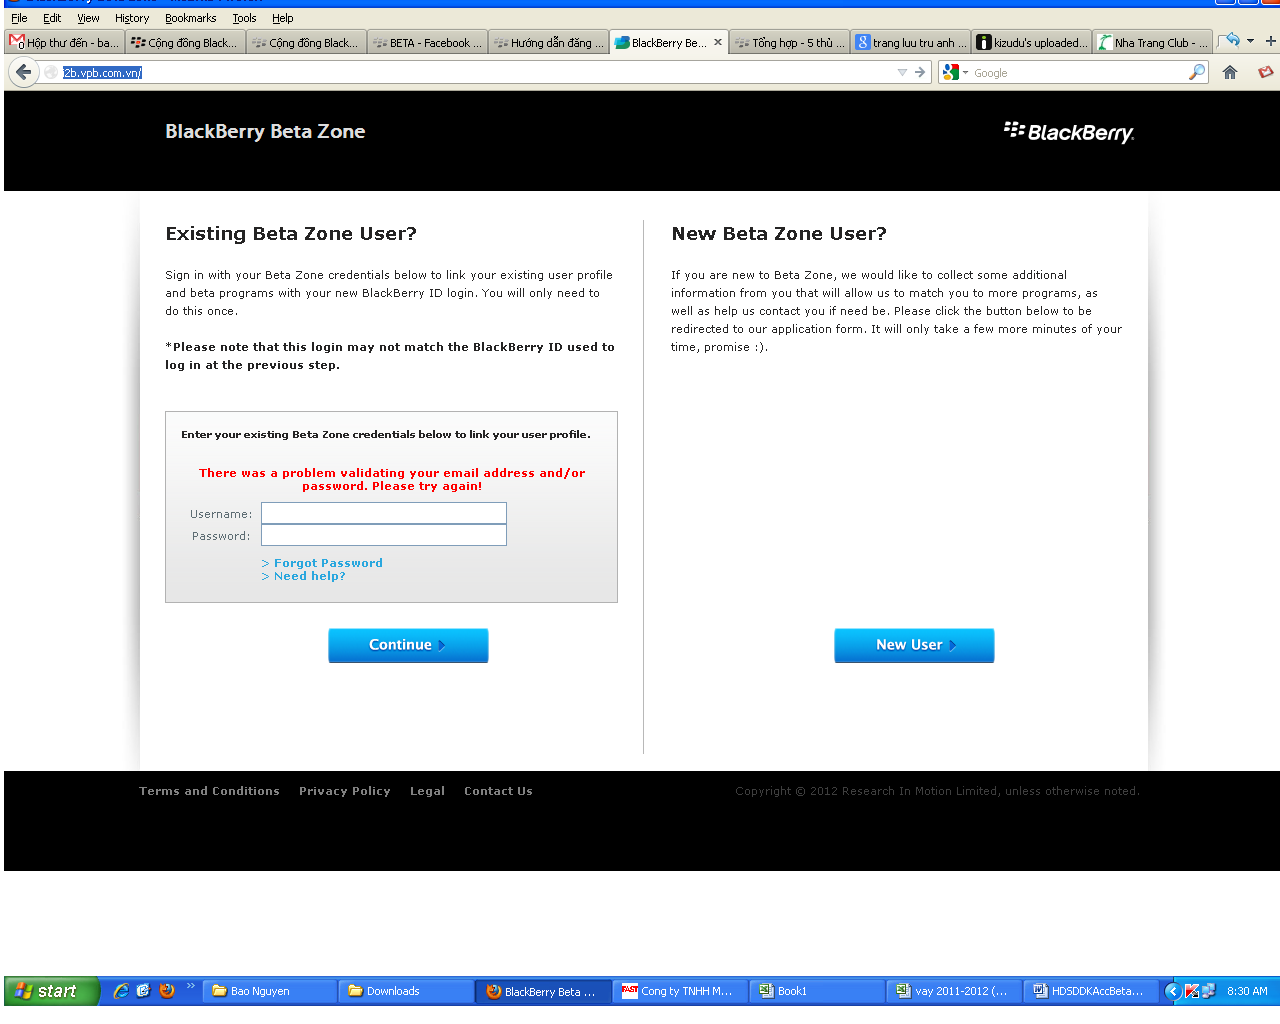
Task: Open the Legal footer link
Action: tap(427, 791)
